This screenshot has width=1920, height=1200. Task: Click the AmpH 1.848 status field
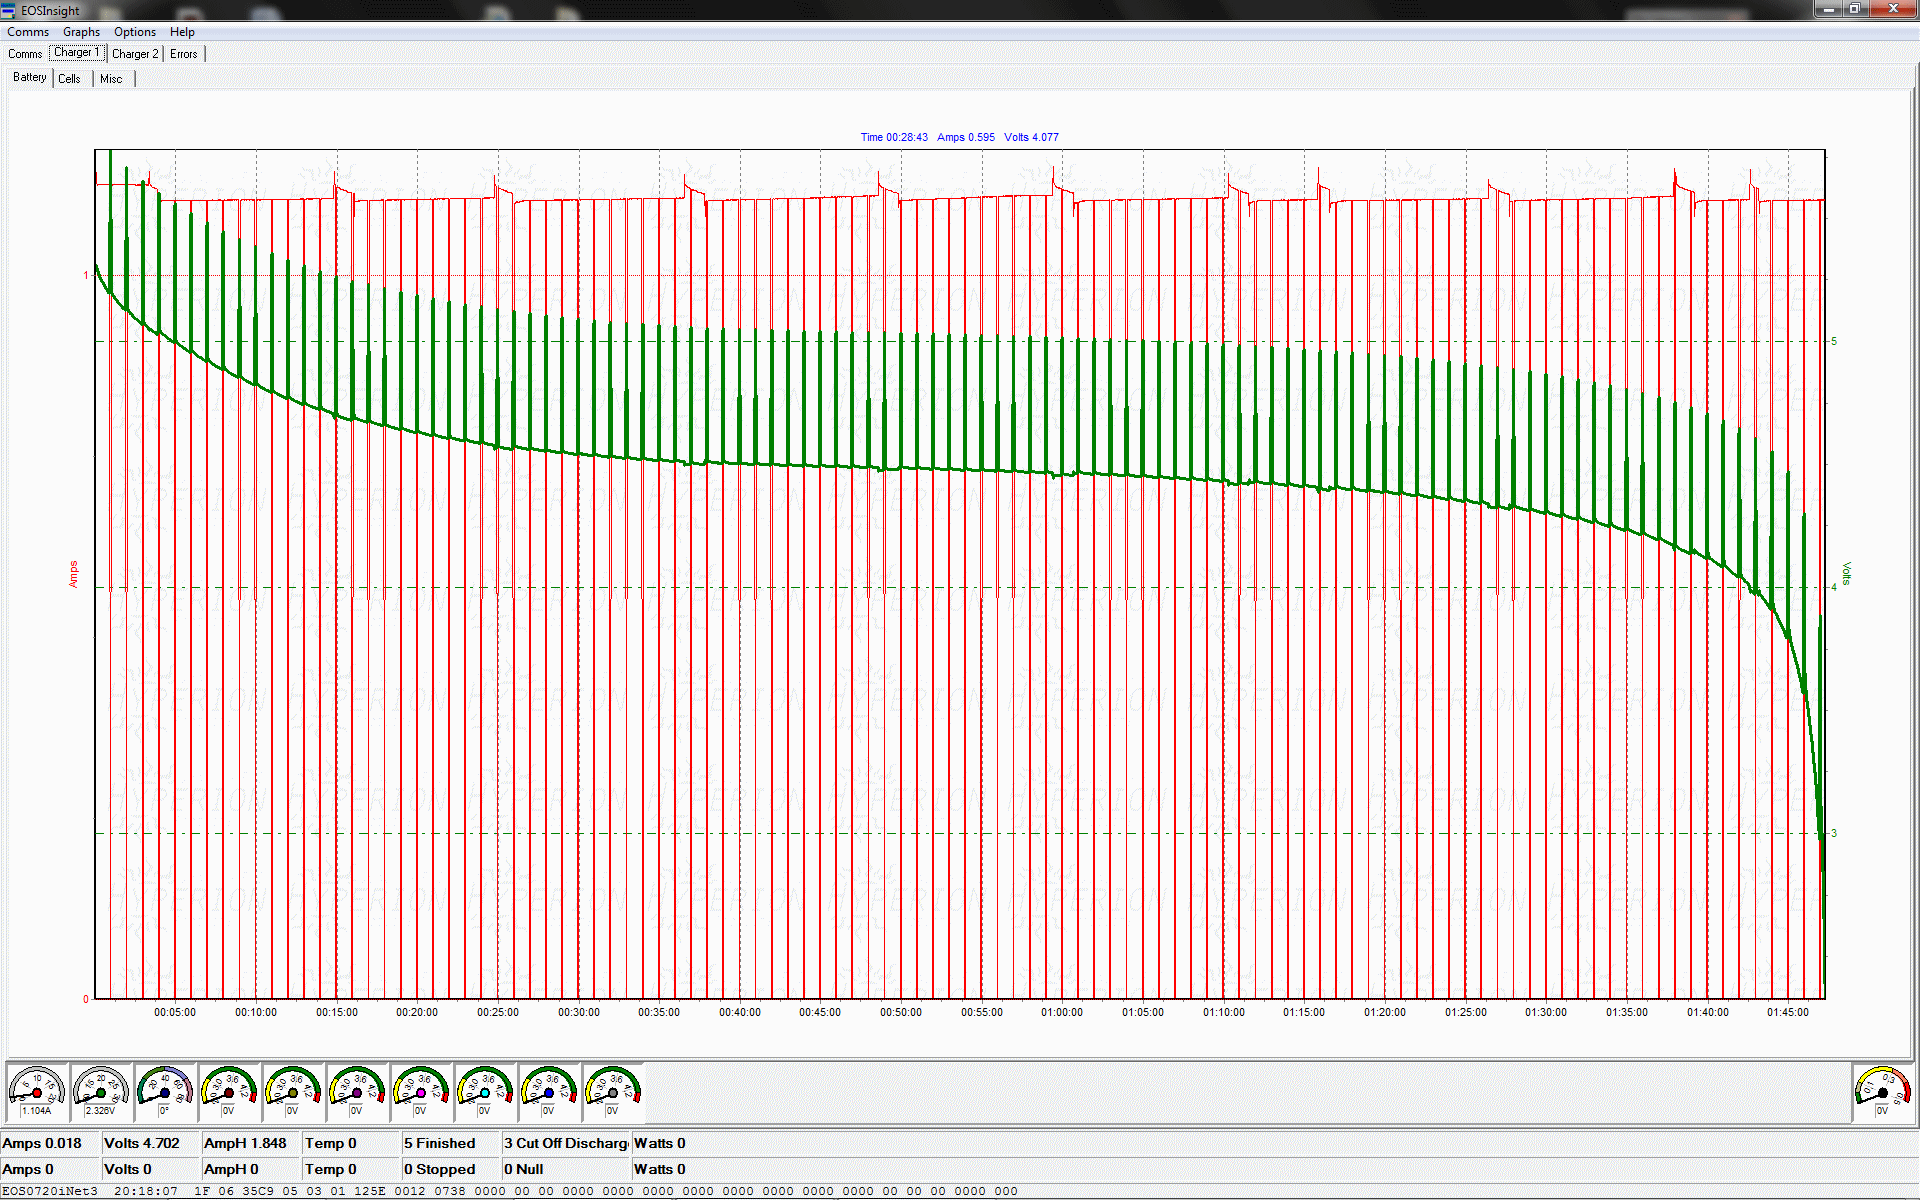click(245, 1143)
